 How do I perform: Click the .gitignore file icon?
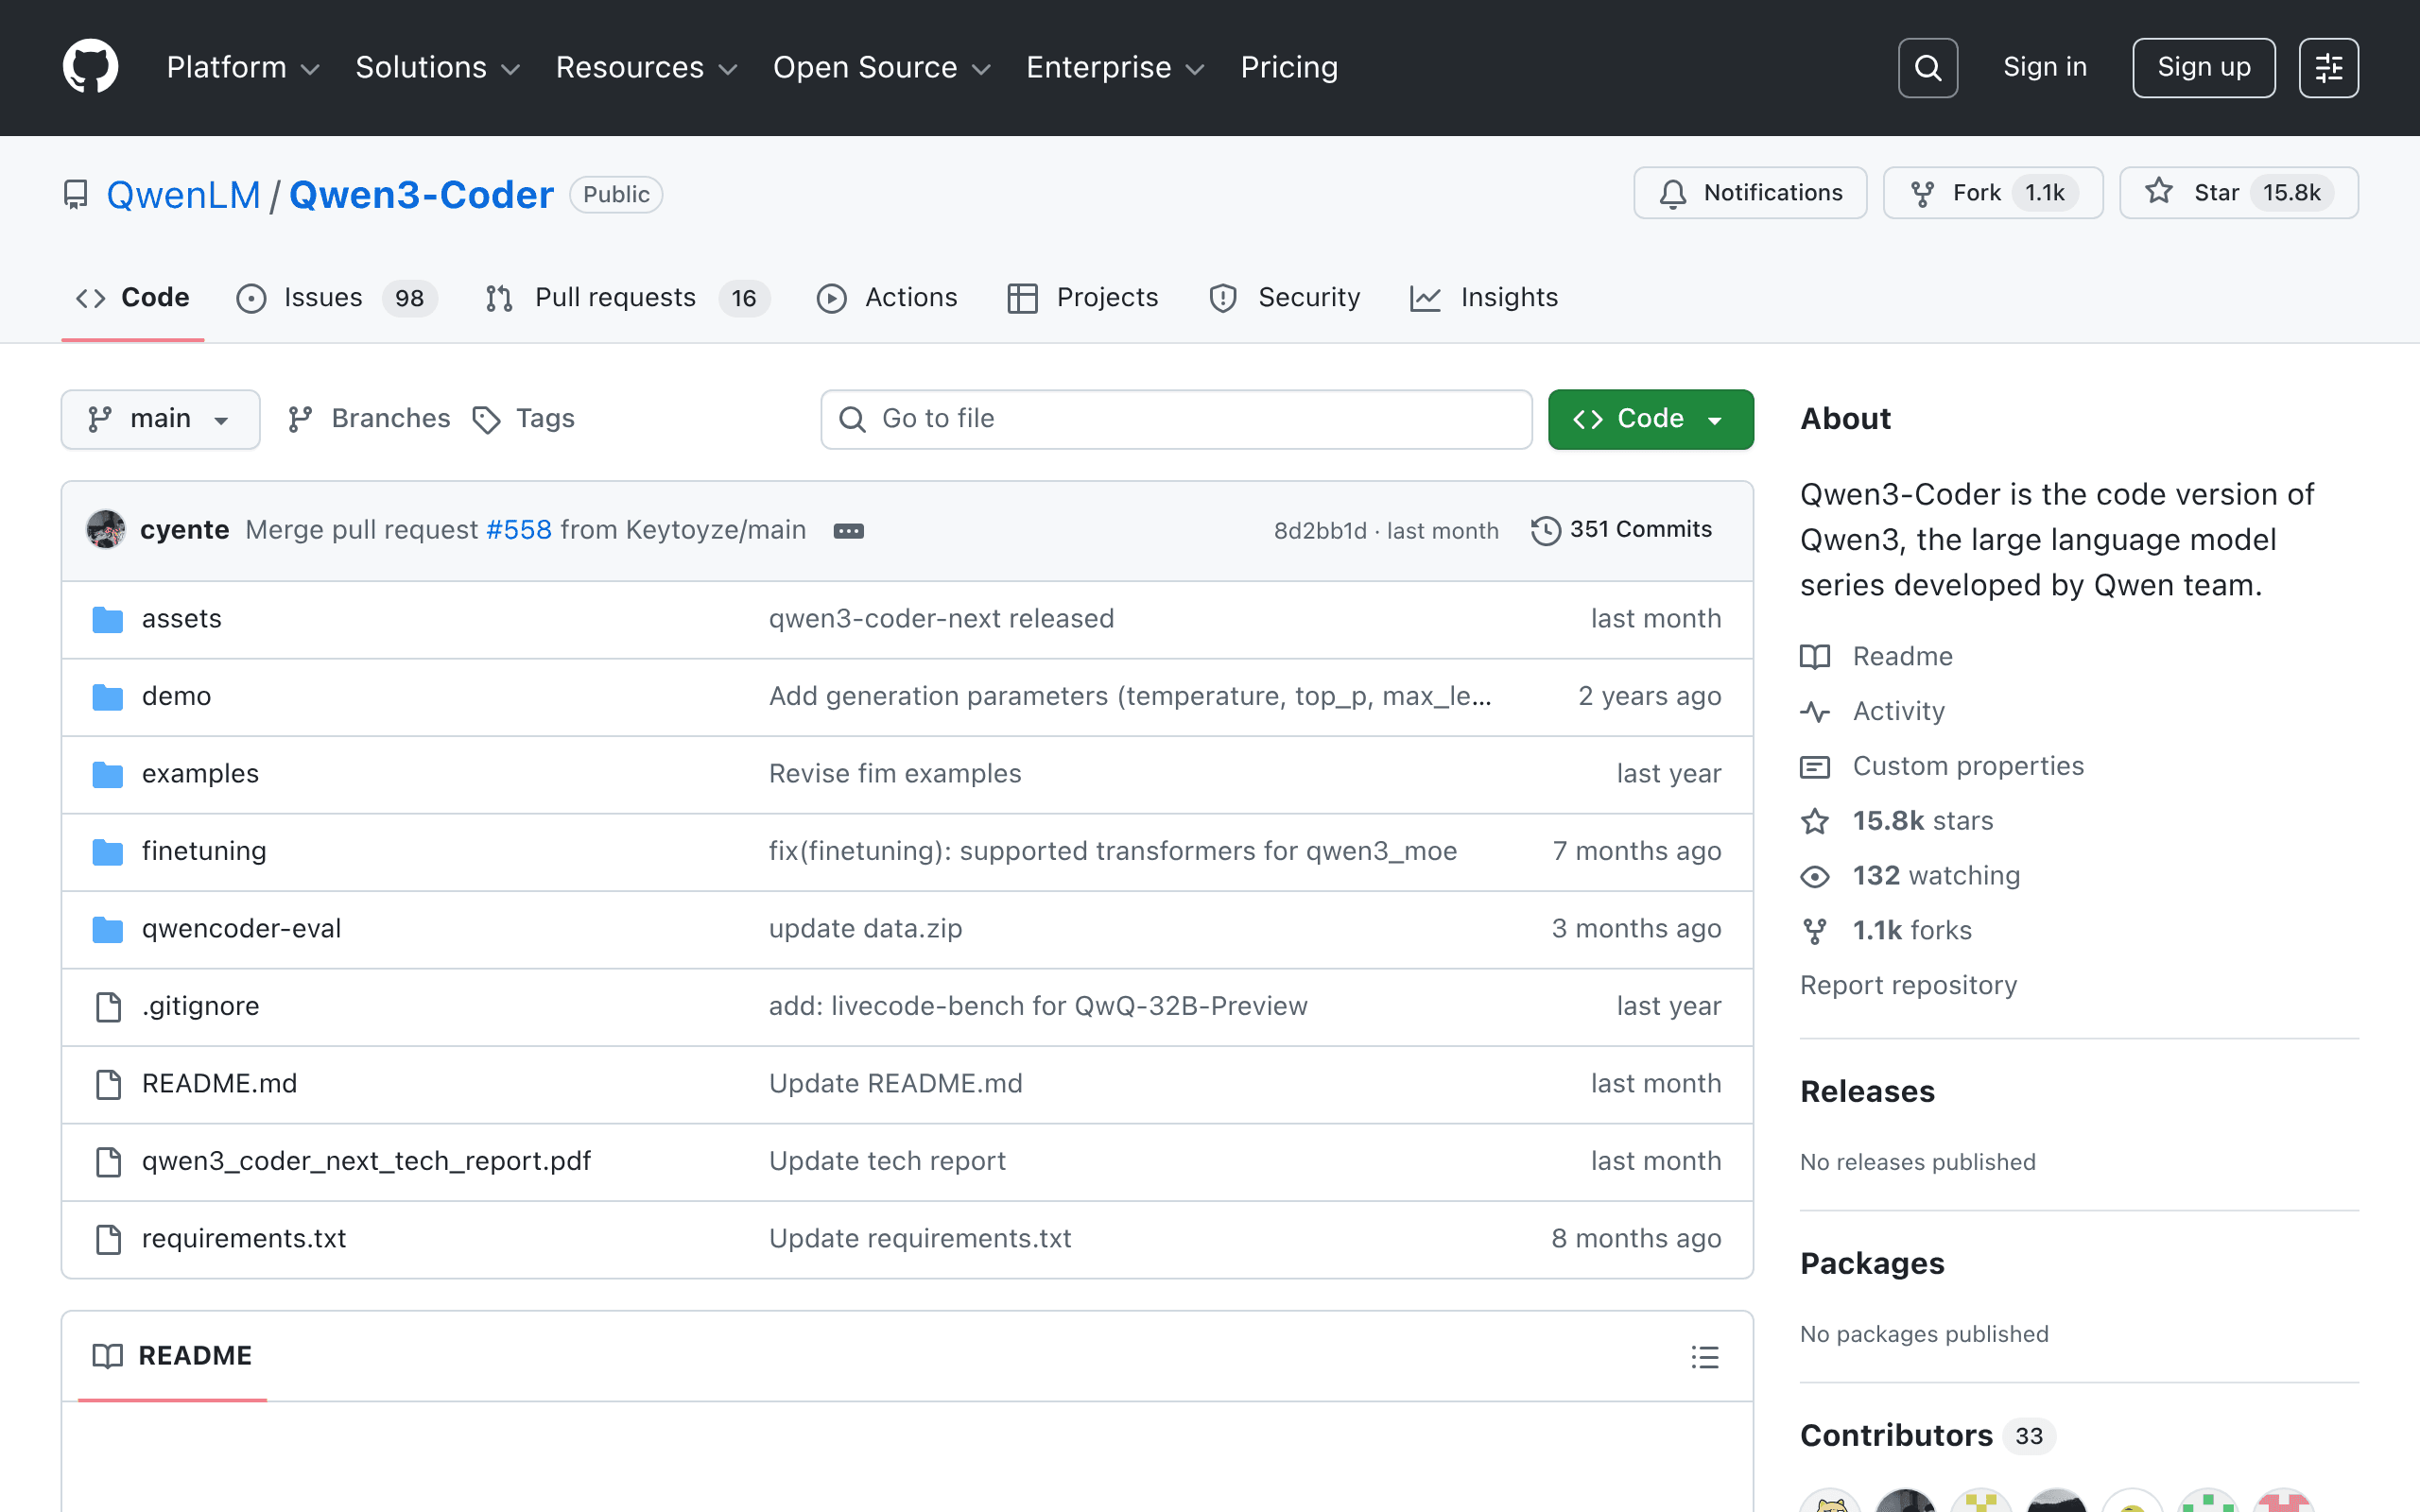point(108,1006)
